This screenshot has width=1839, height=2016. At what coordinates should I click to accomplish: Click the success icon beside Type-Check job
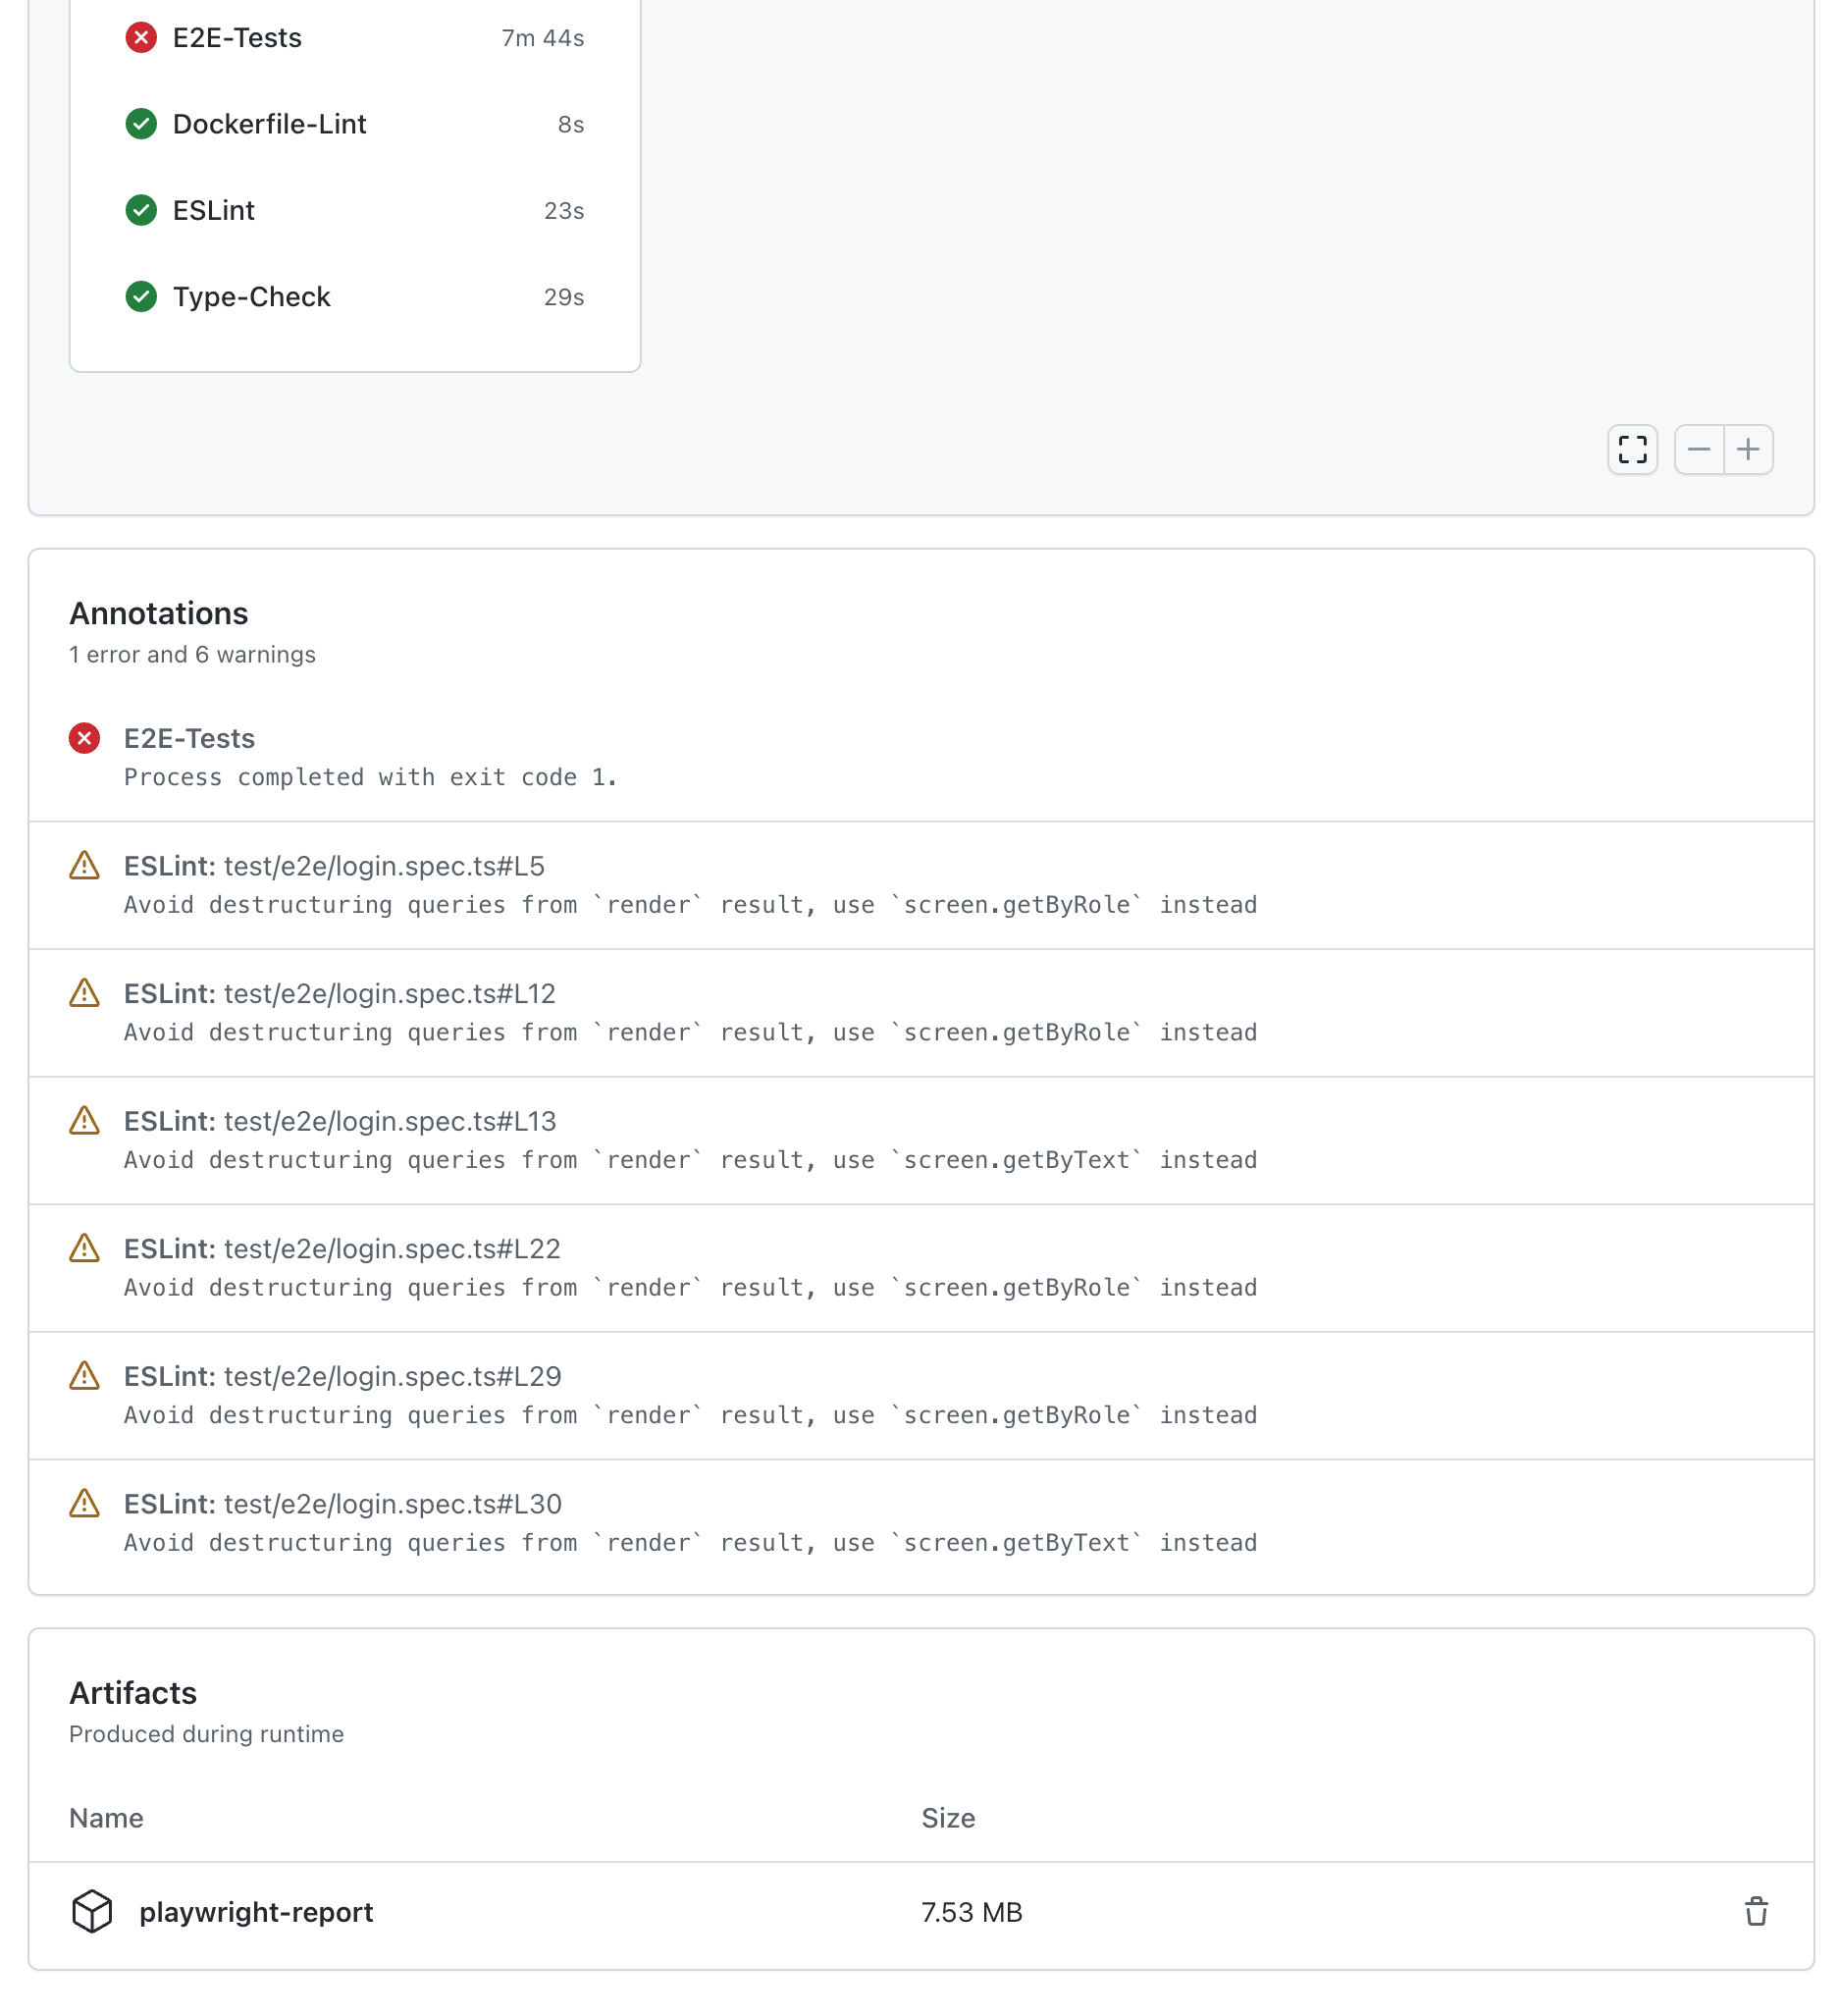pos(141,296)
